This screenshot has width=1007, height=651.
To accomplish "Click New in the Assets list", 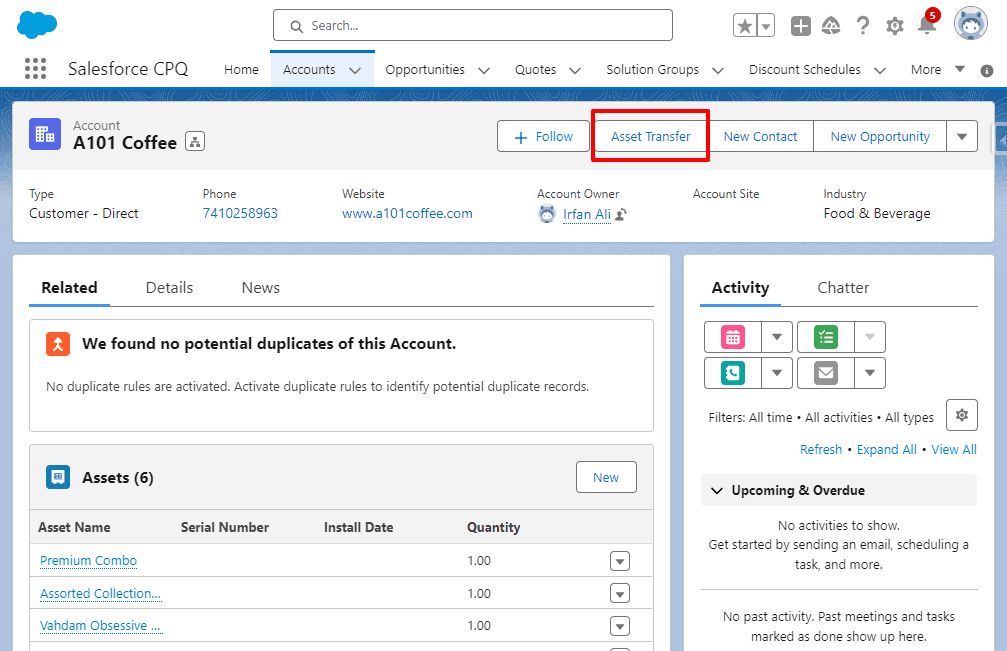I will [606, 477].
